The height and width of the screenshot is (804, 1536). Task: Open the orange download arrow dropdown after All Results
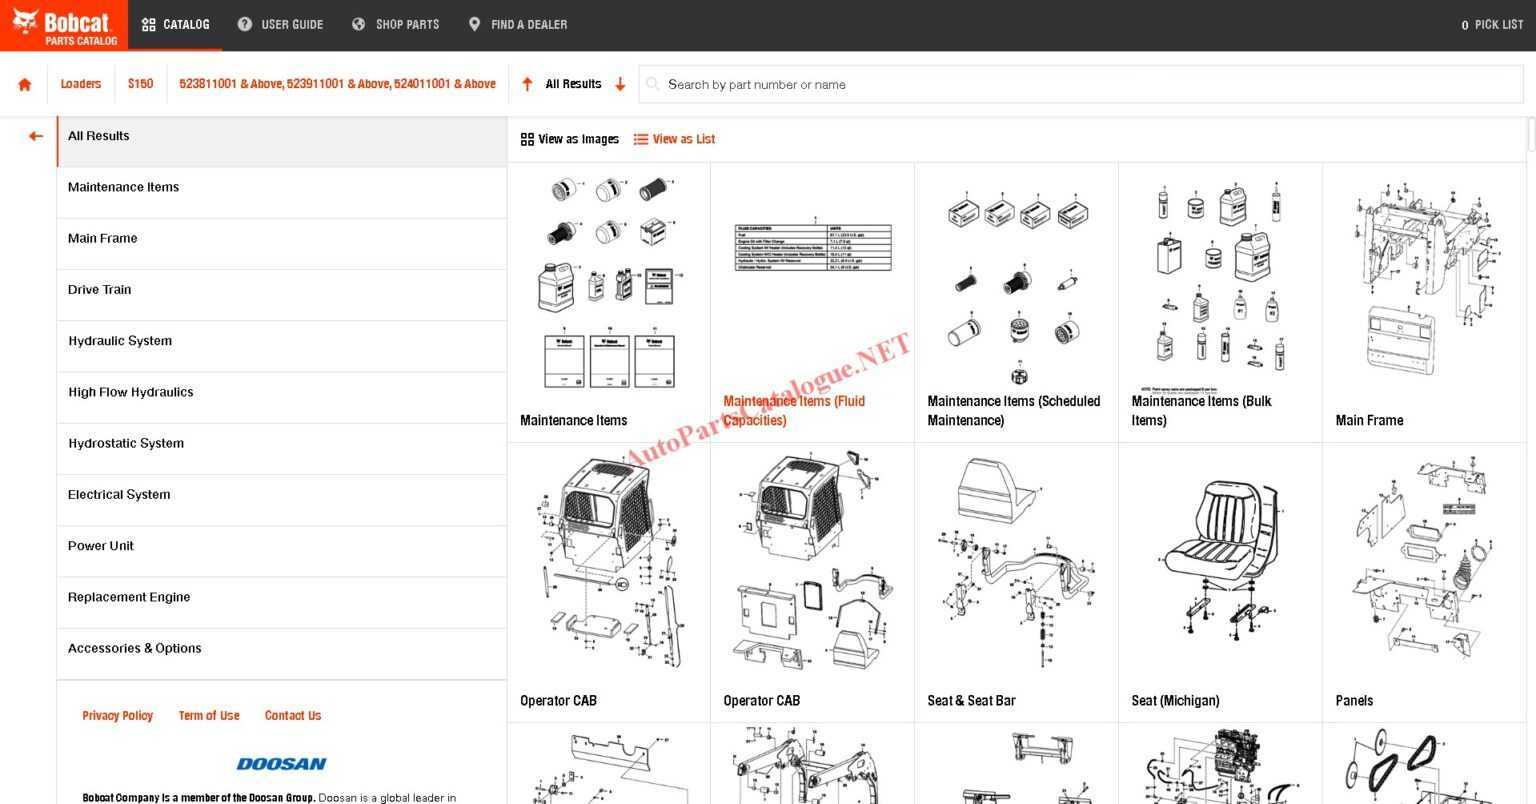620,85
